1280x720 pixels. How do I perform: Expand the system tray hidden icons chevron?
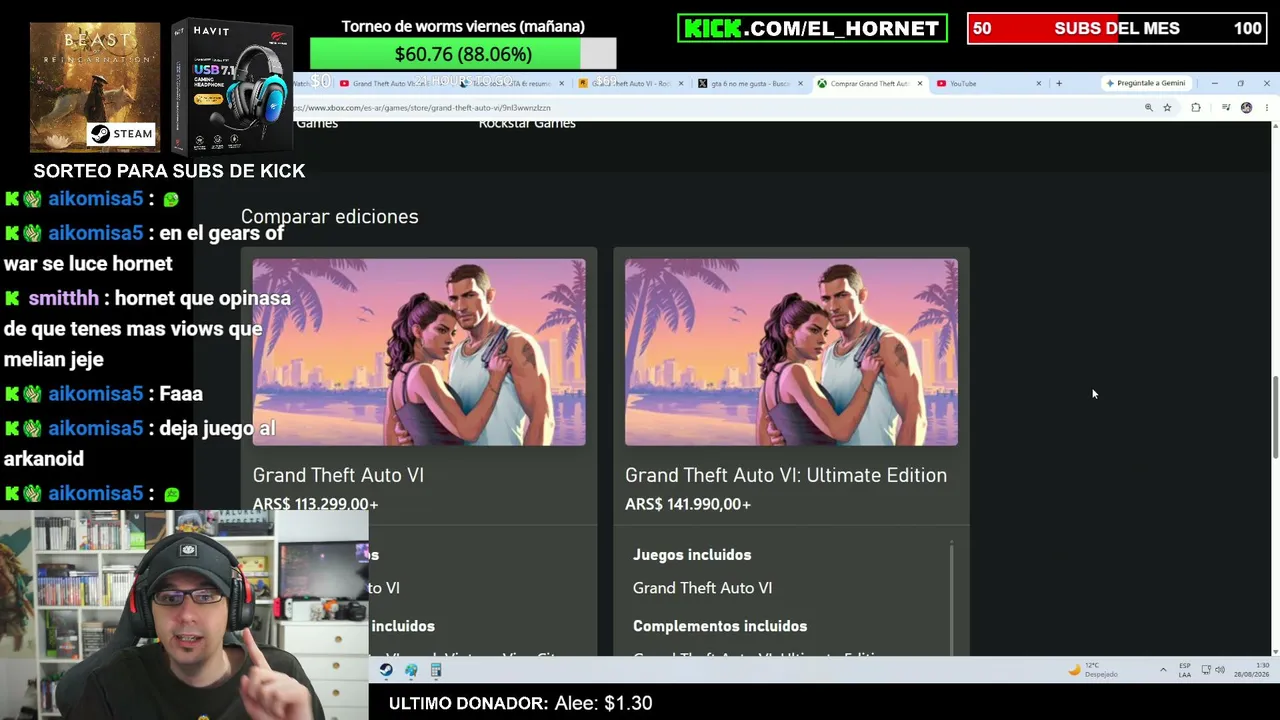(x=1162, y=670)
